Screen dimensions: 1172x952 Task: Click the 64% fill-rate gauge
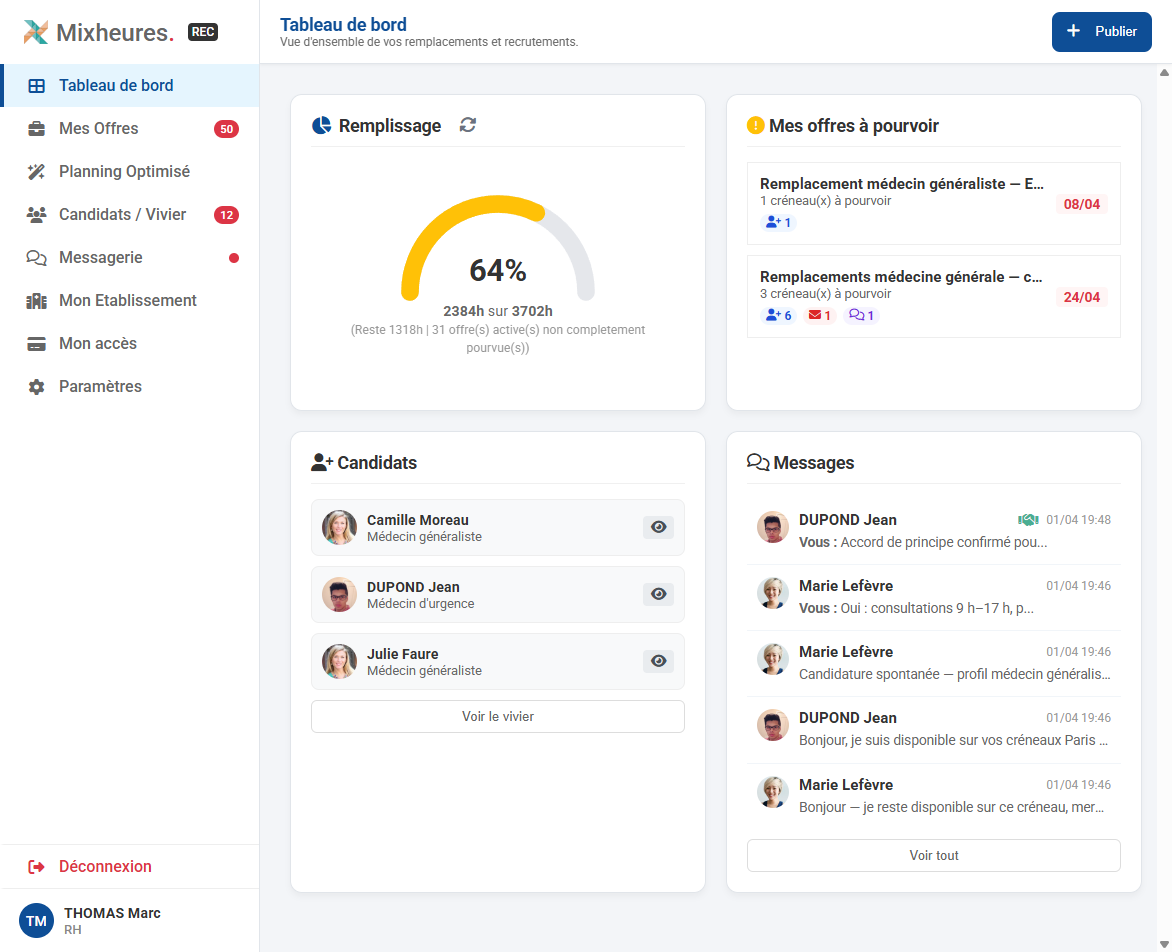(498, 249)
